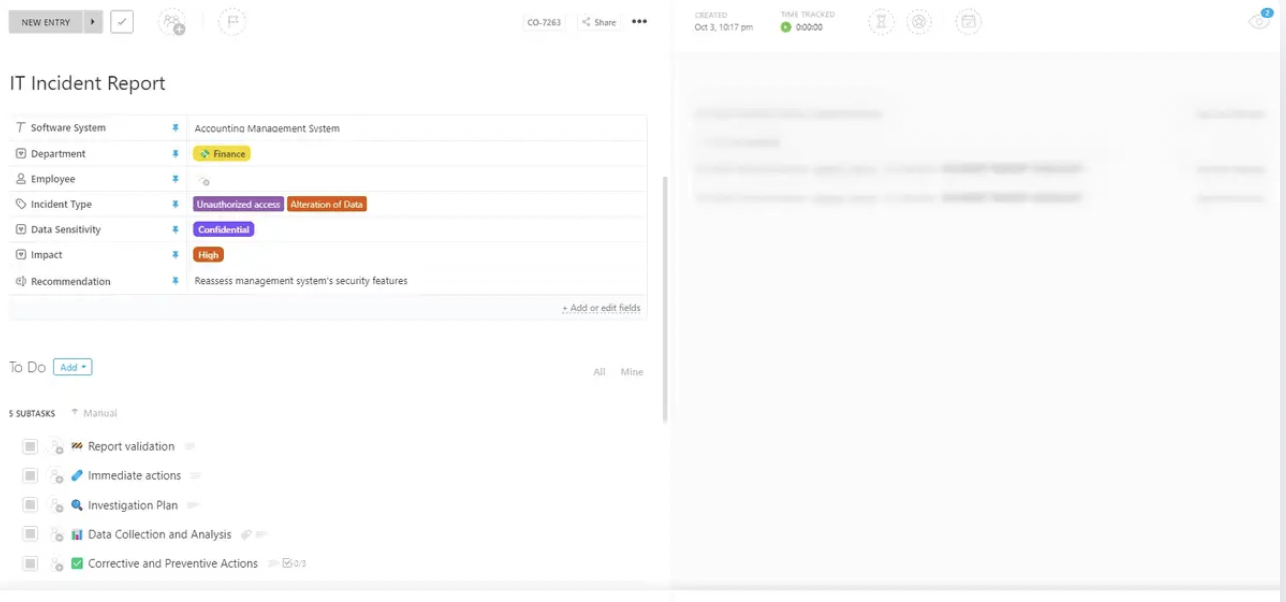The height and width of the screenshot is (602, 1286).
Task: Toggle status box for Investigation Plan
Action: click(30, 505)
